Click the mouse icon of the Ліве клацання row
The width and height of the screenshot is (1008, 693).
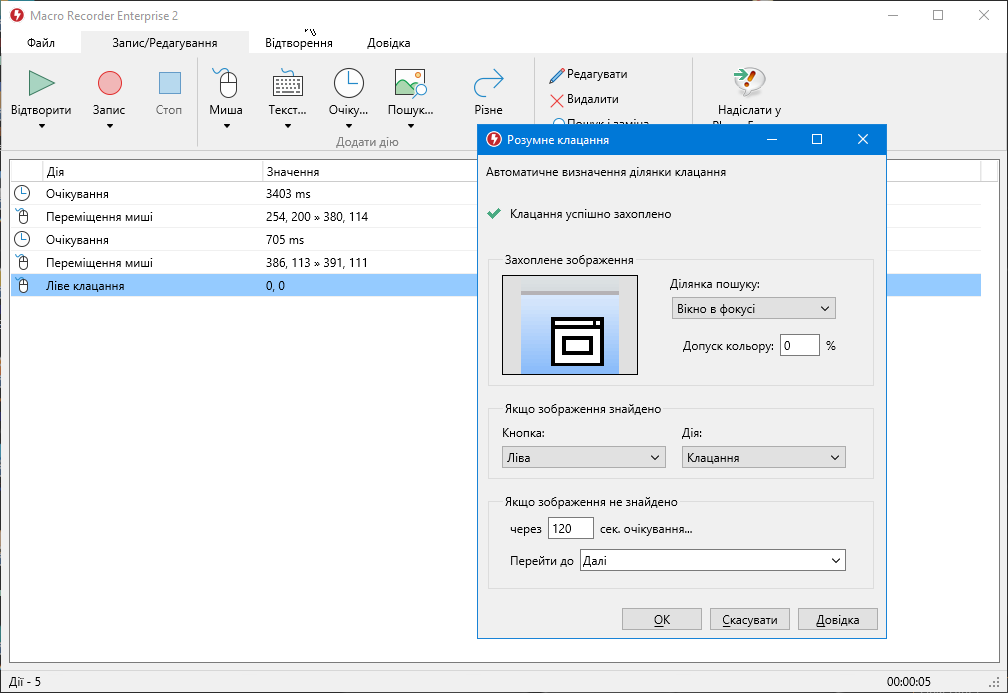22,286
